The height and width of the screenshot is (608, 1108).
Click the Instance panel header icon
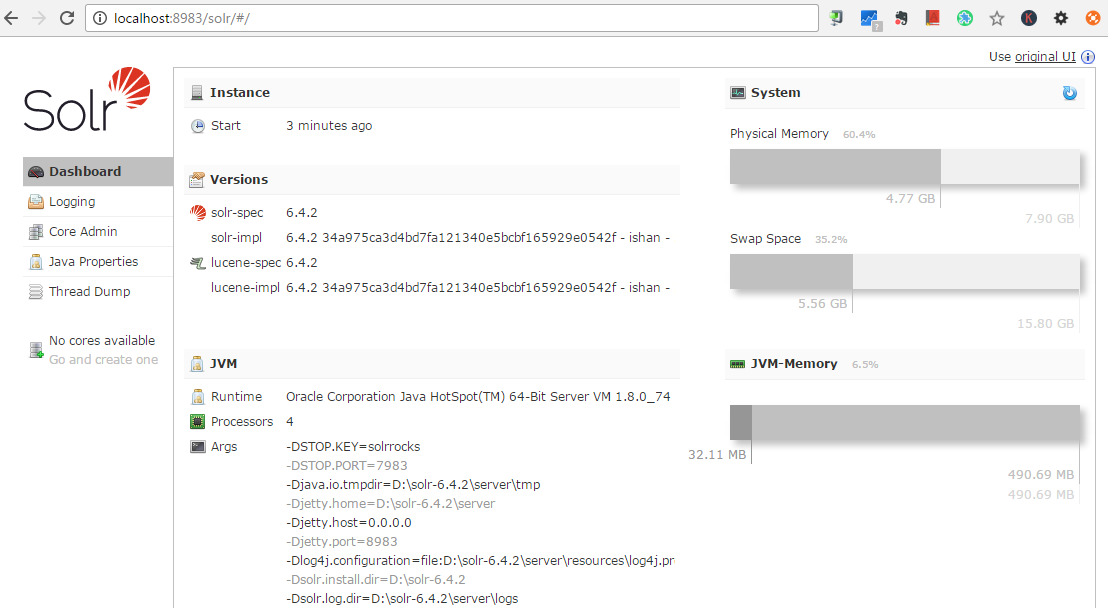197,92
